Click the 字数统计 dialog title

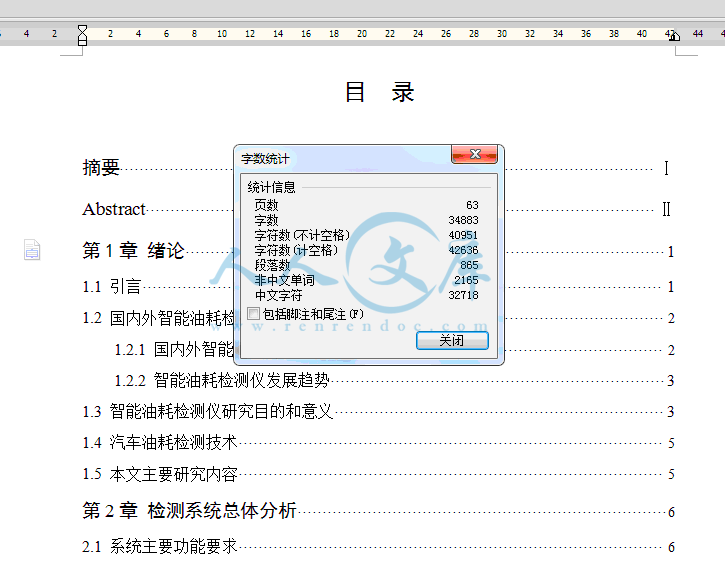265,159
